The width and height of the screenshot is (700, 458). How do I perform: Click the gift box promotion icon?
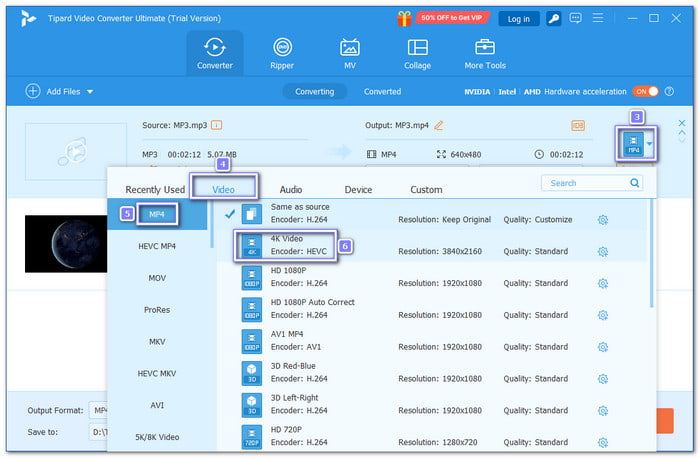pos(404,18)
